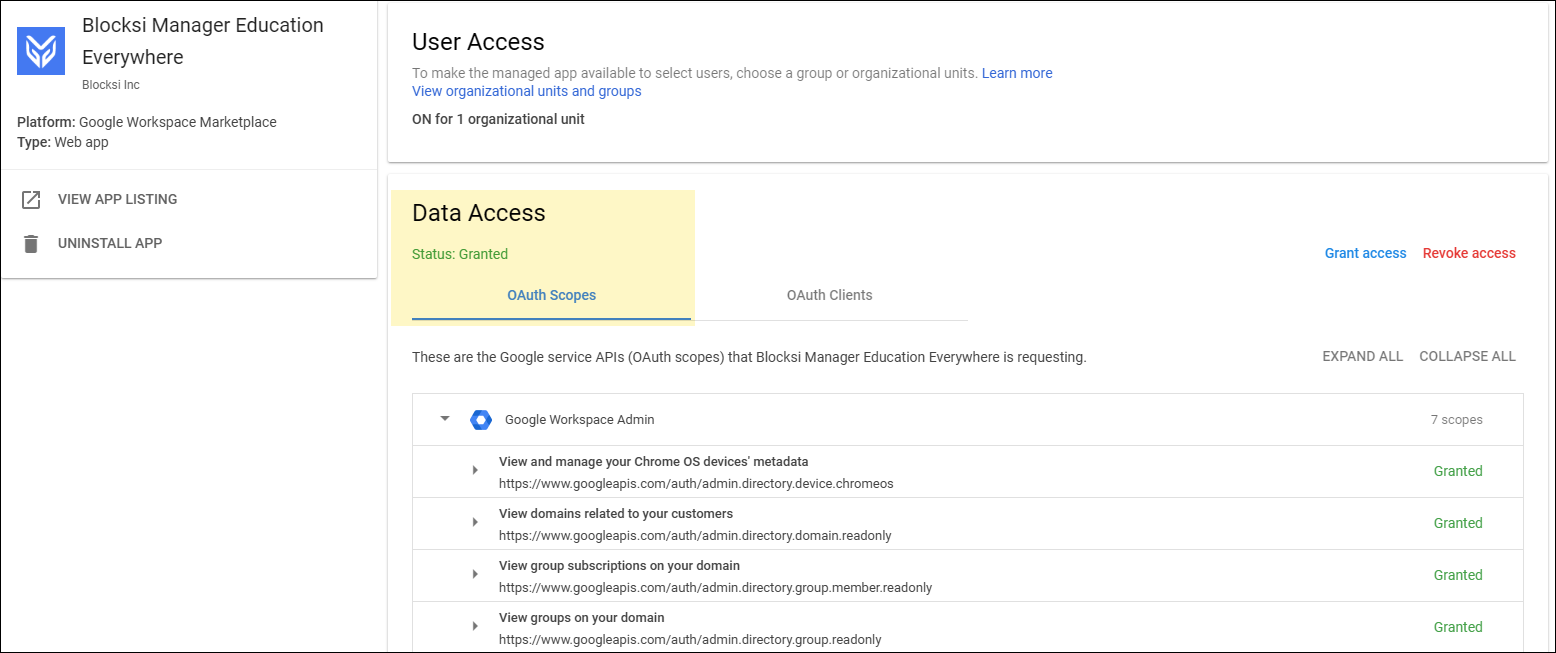This screenshot has height=653, width=1556.
Task: Switch to the OAuth Clients tab
Action: [829, 295]
